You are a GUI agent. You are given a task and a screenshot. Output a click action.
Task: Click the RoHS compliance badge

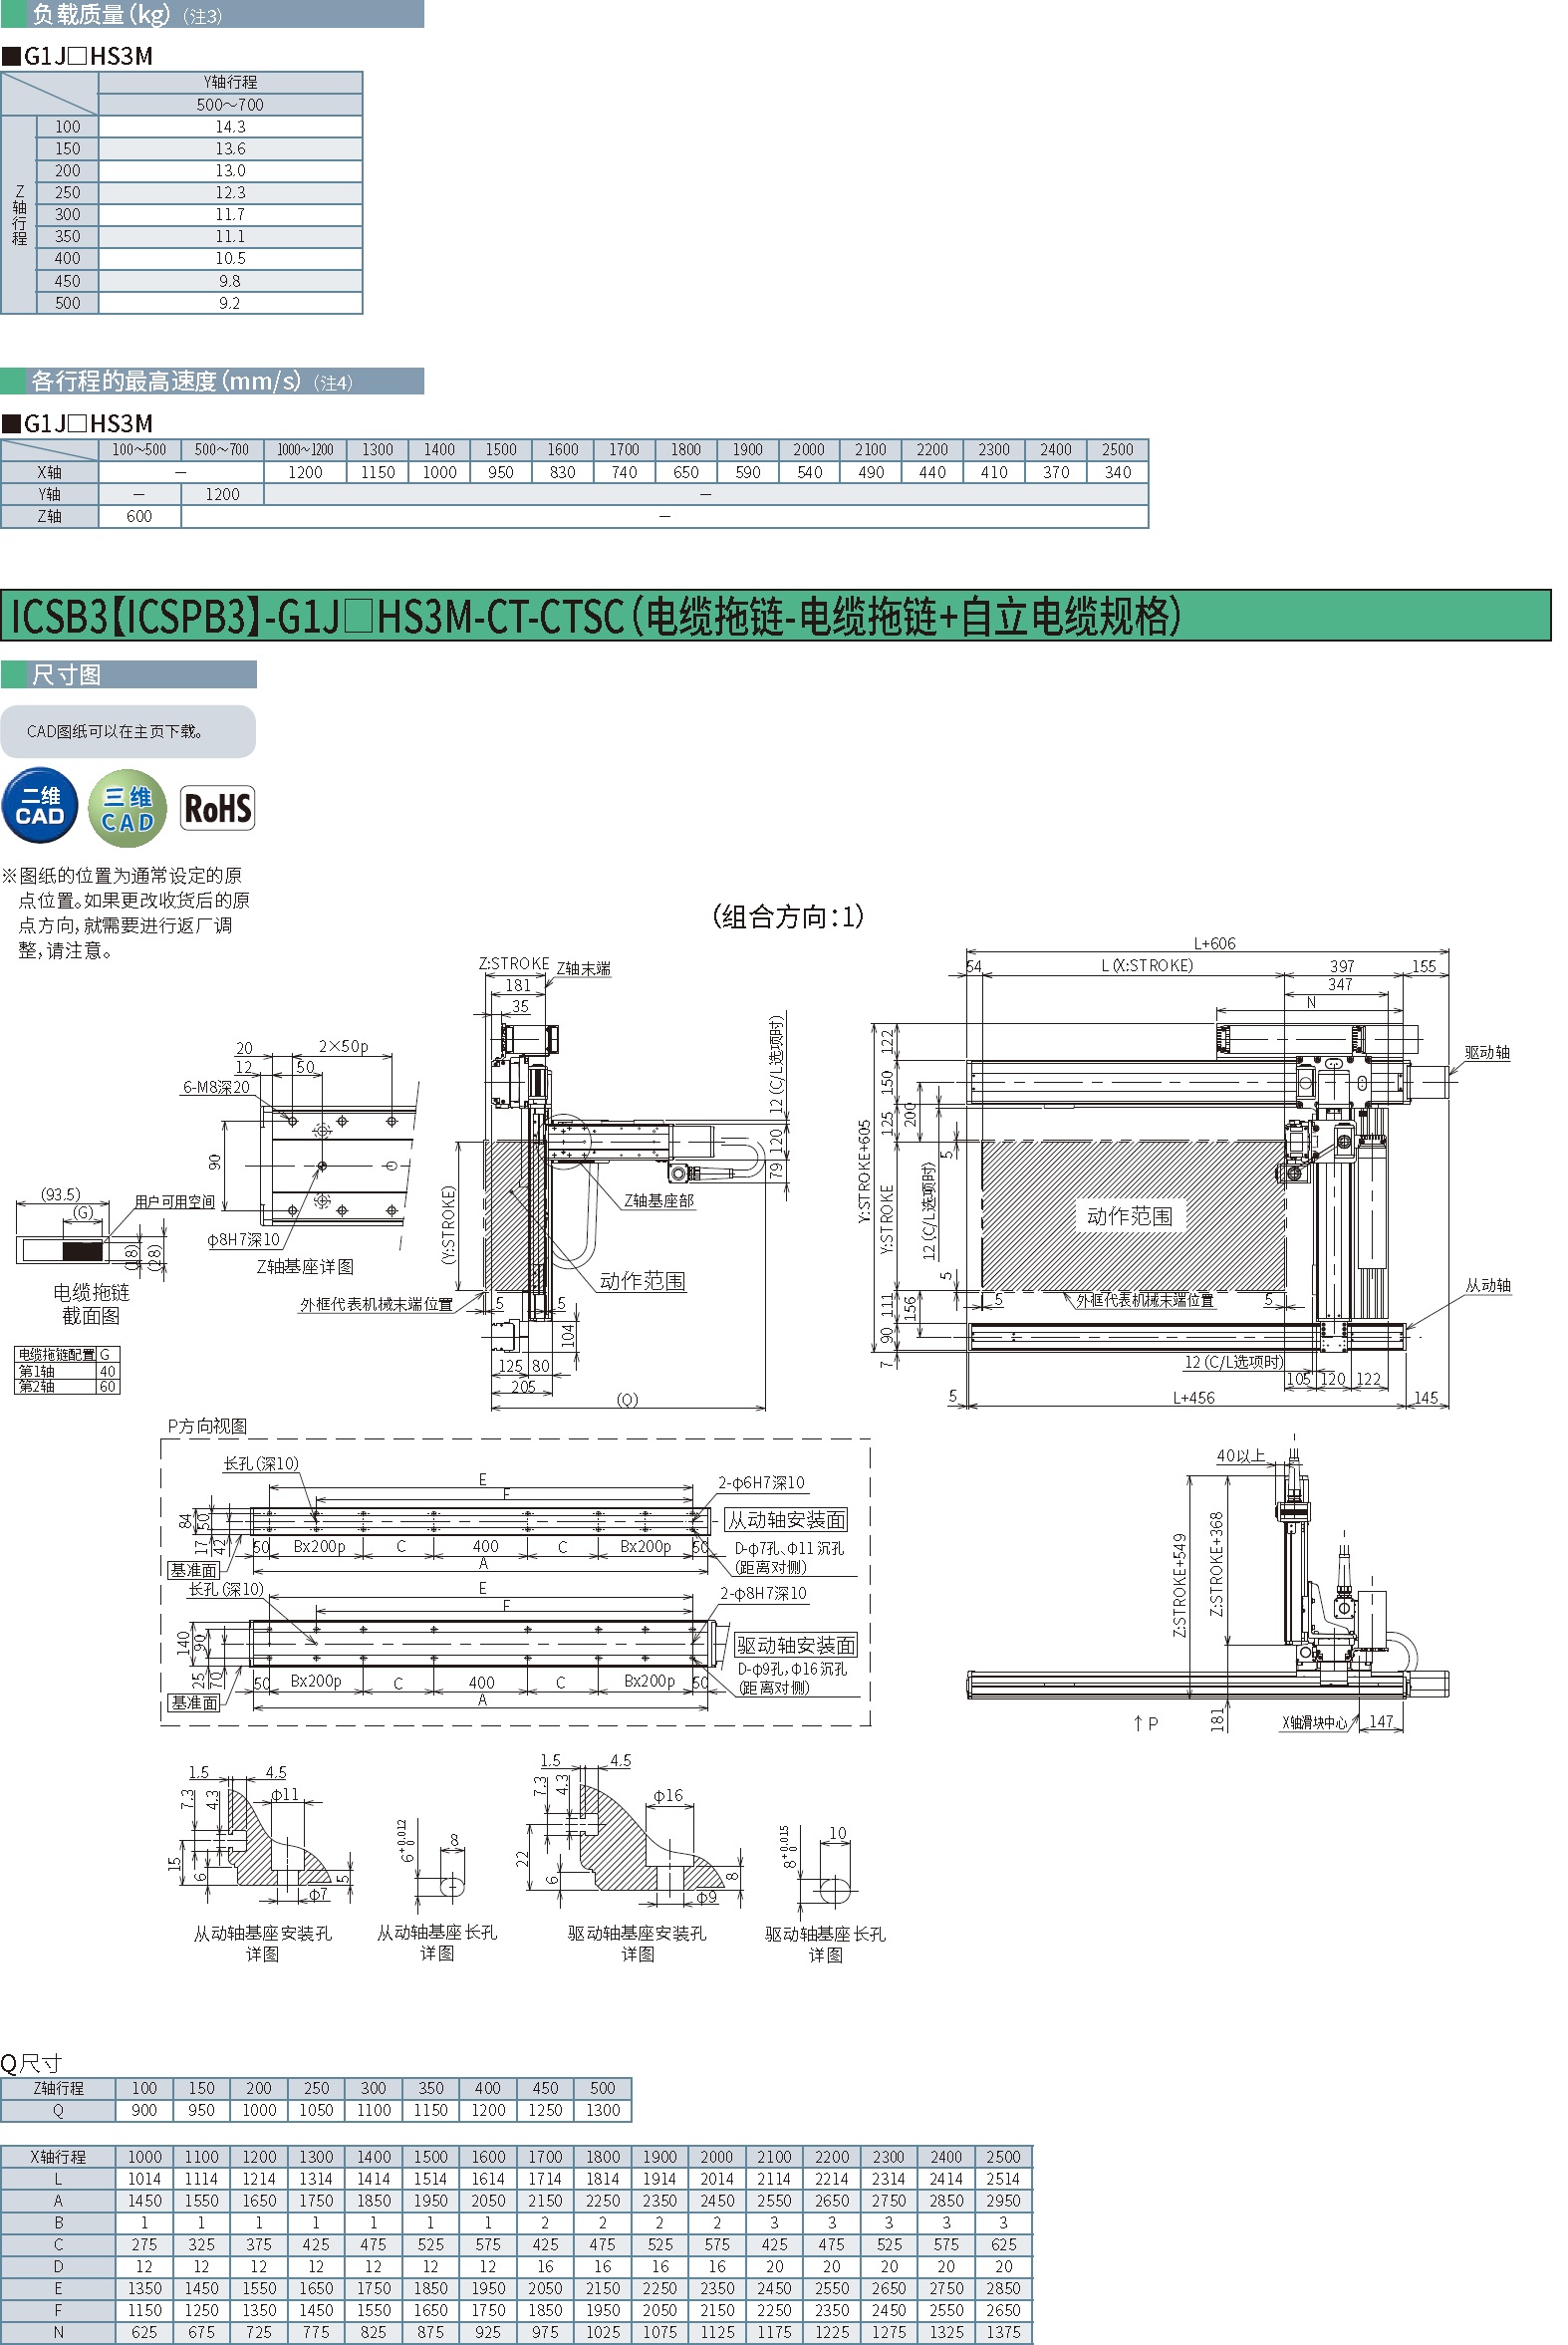click(x=218, y=808)
